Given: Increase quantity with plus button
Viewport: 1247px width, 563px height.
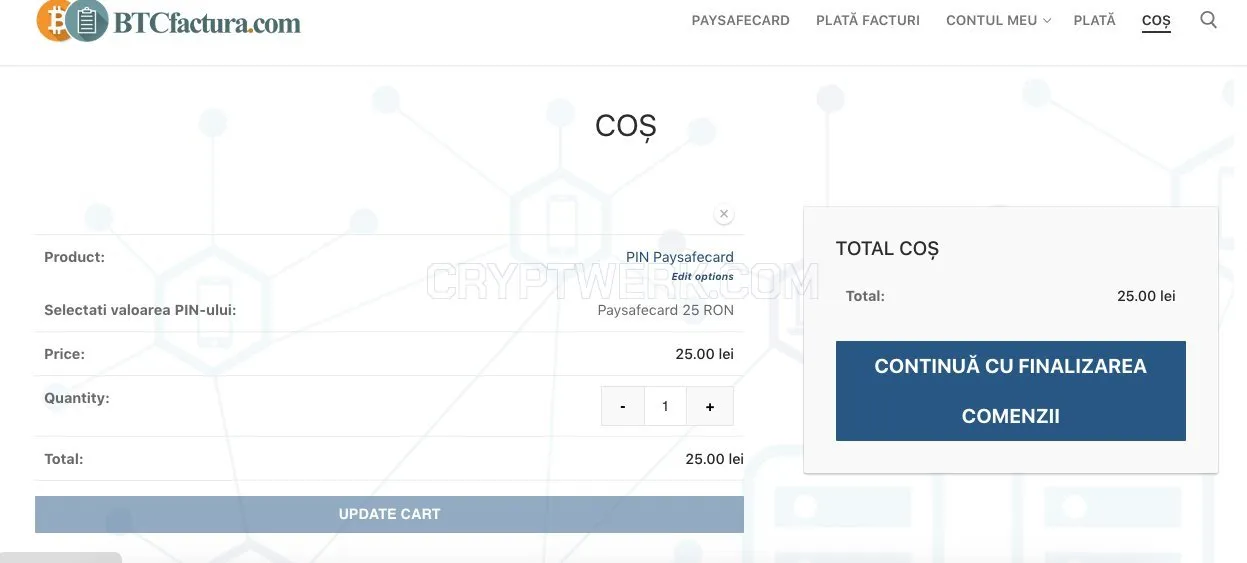Looking at the screenshot, I should 710,406.
